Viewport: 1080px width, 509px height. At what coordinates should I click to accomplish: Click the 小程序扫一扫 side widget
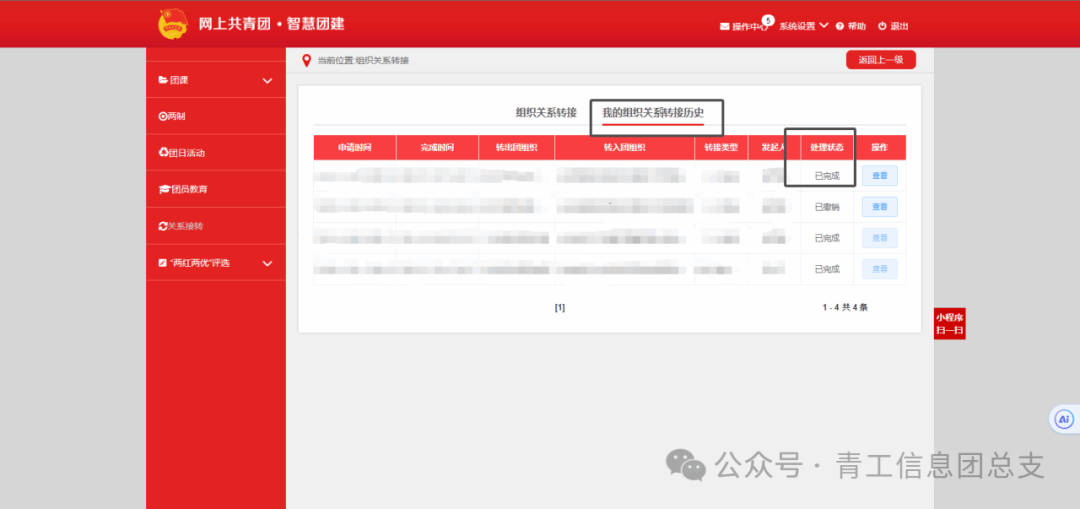tap(949, 324)
